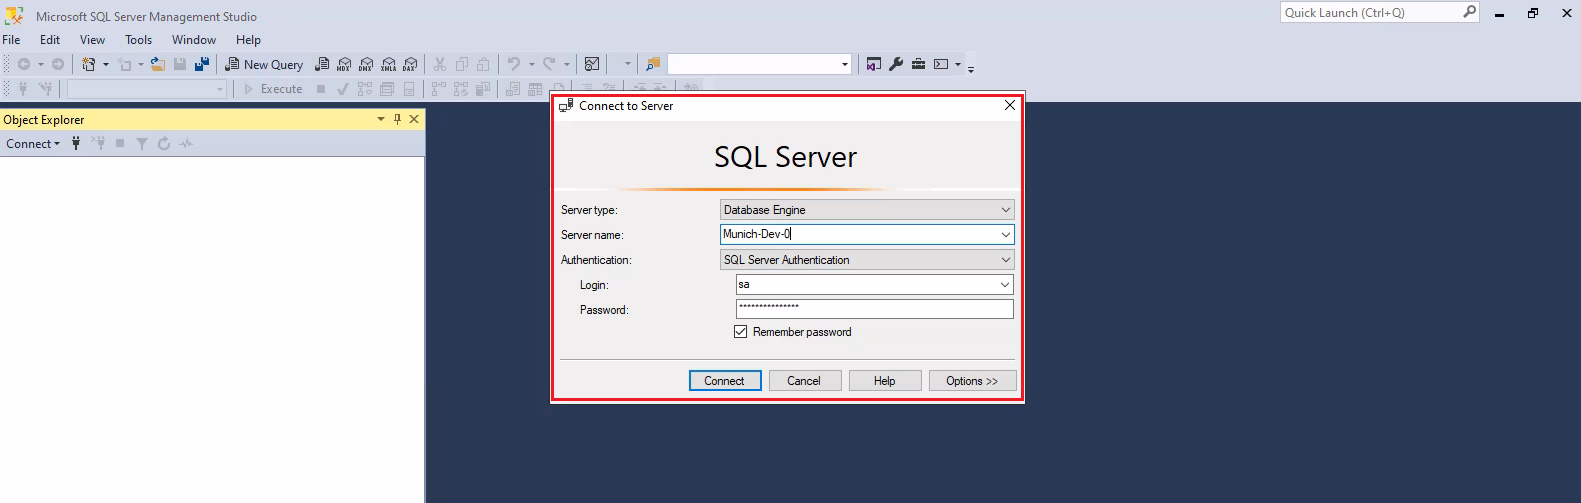
Task: Toggle the Object Explorer auto-hide pin
Action: [397, 119]
